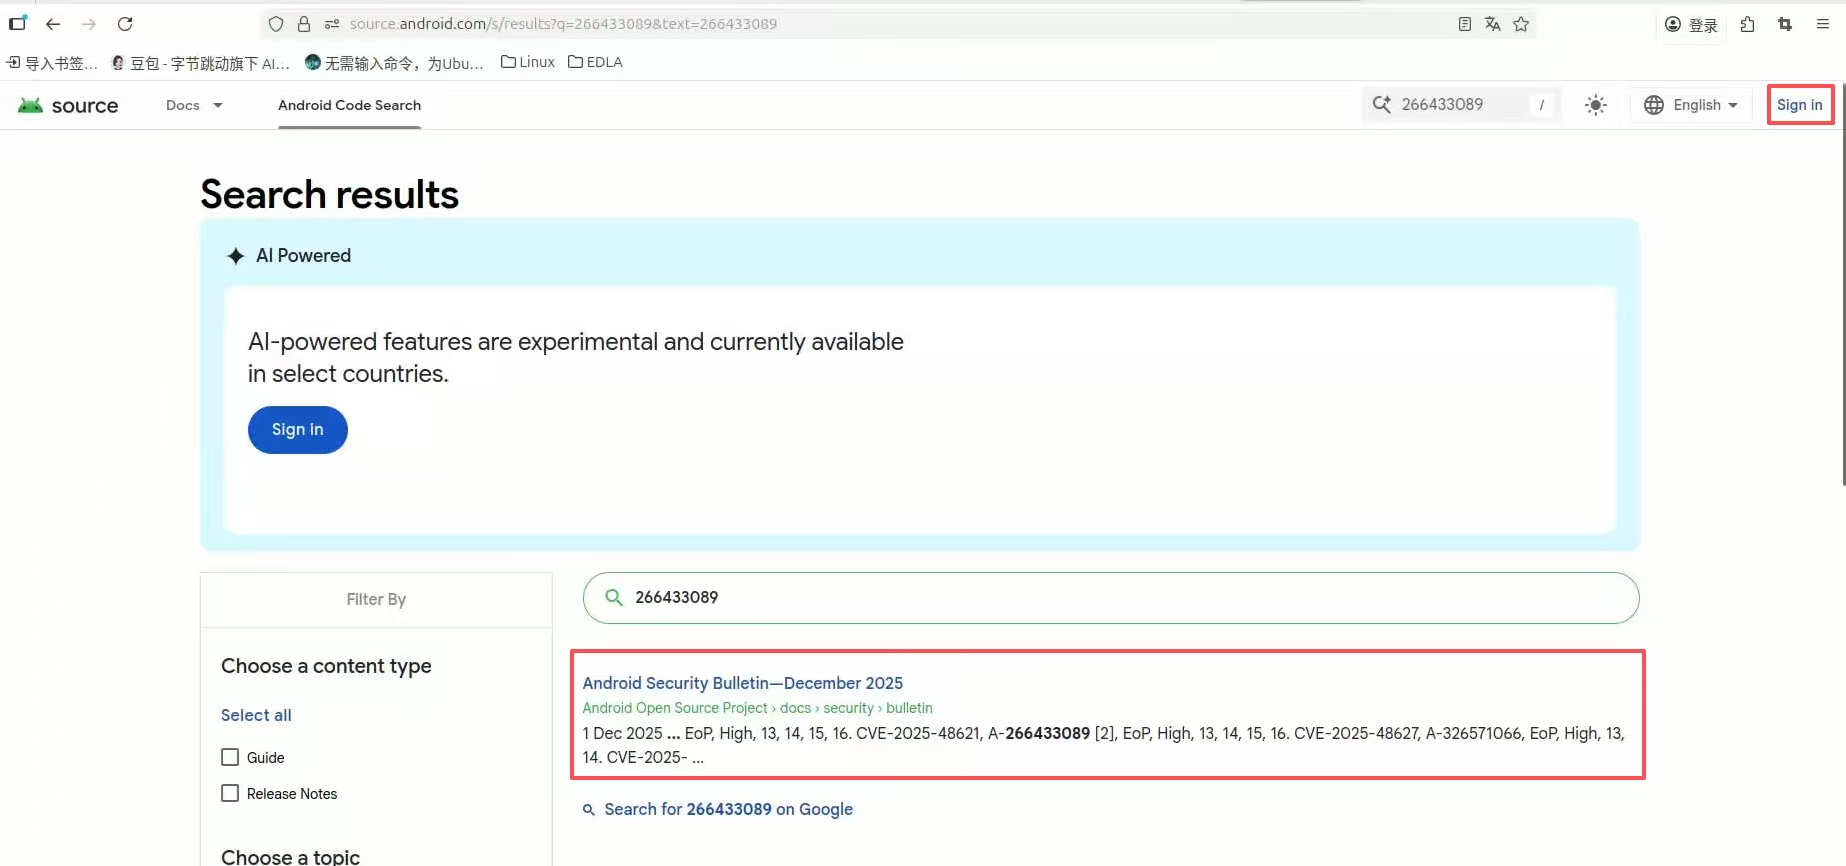The image size is (1846, 866).
Task: Click the results page search input box
Action: click(x=1111, y=598)
